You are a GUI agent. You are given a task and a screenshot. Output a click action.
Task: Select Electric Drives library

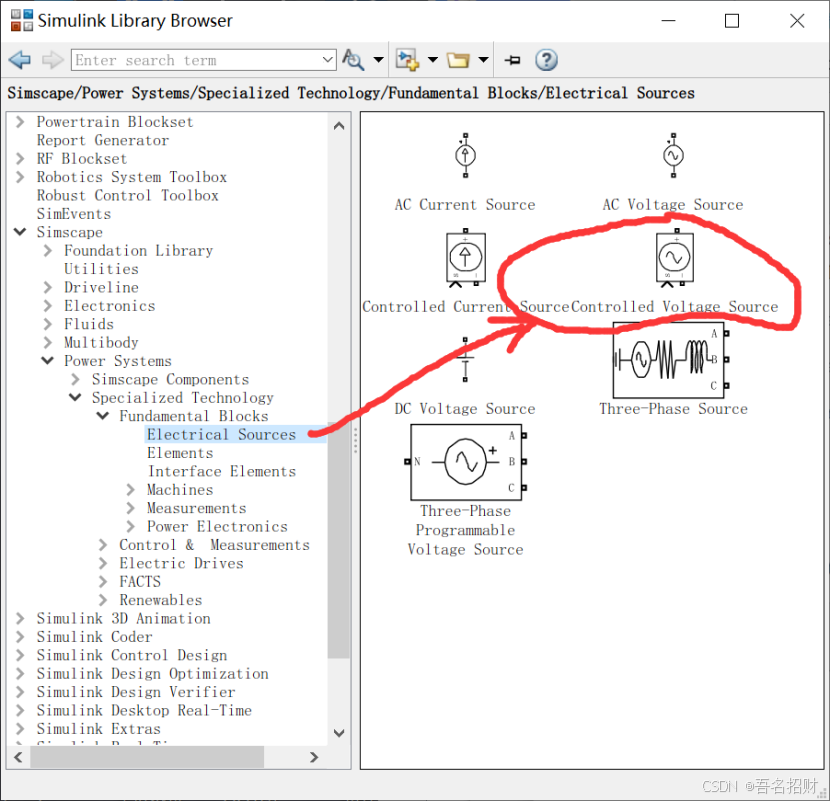pos(181,563)
